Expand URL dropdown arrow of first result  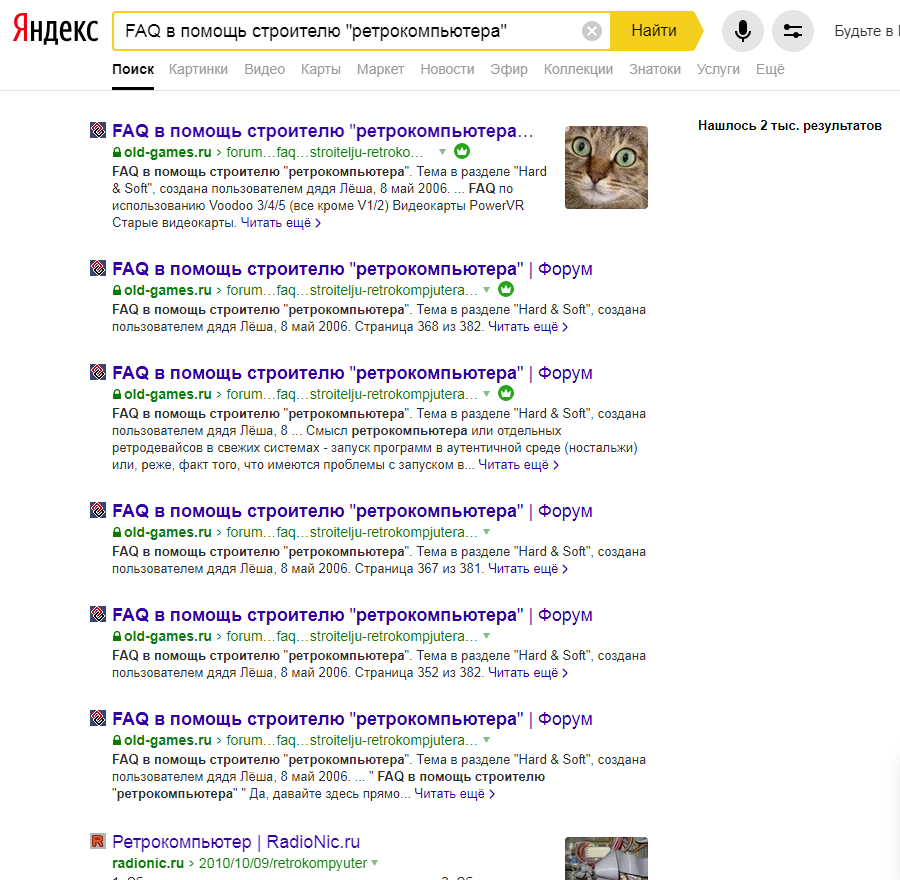(x=443, y=152)
